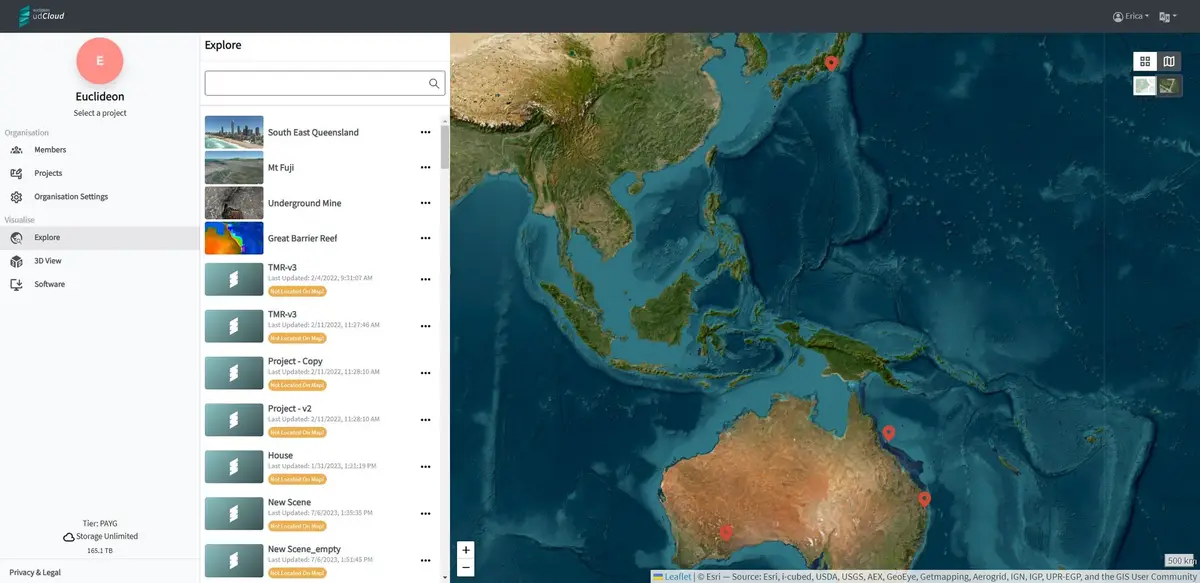Click the Storage Unlimited cloud icon
The height and width of the screenshot is (583, 1200).
click(69, 537)
